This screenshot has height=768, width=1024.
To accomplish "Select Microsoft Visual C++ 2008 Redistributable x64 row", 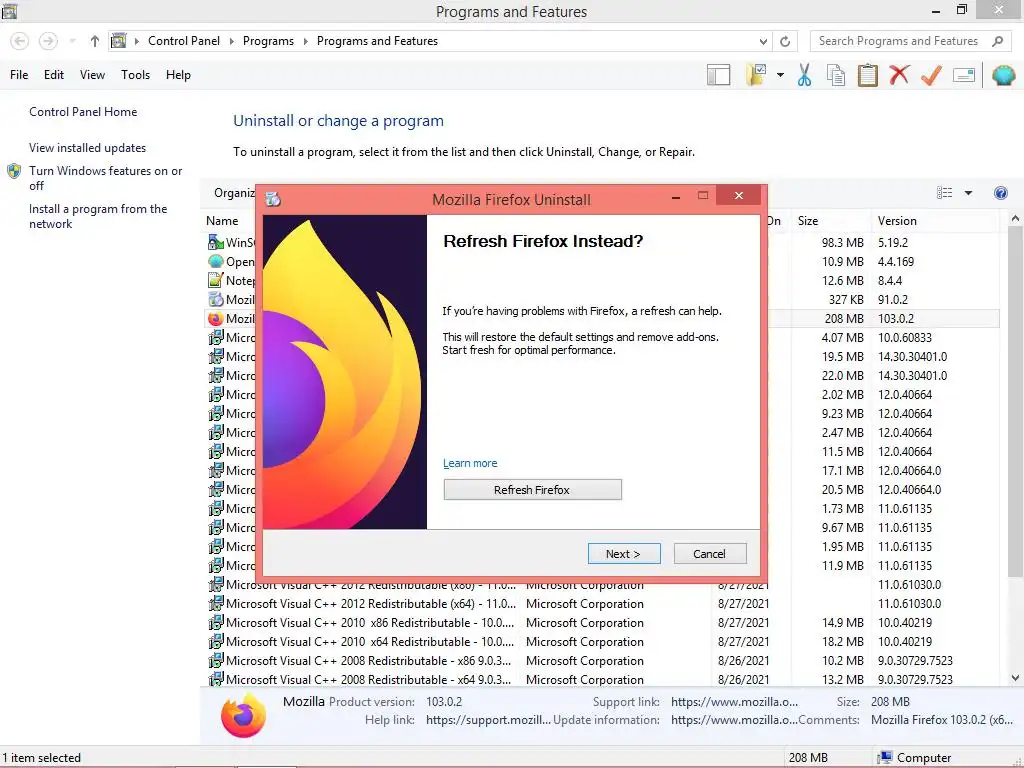I will point(601,680).
